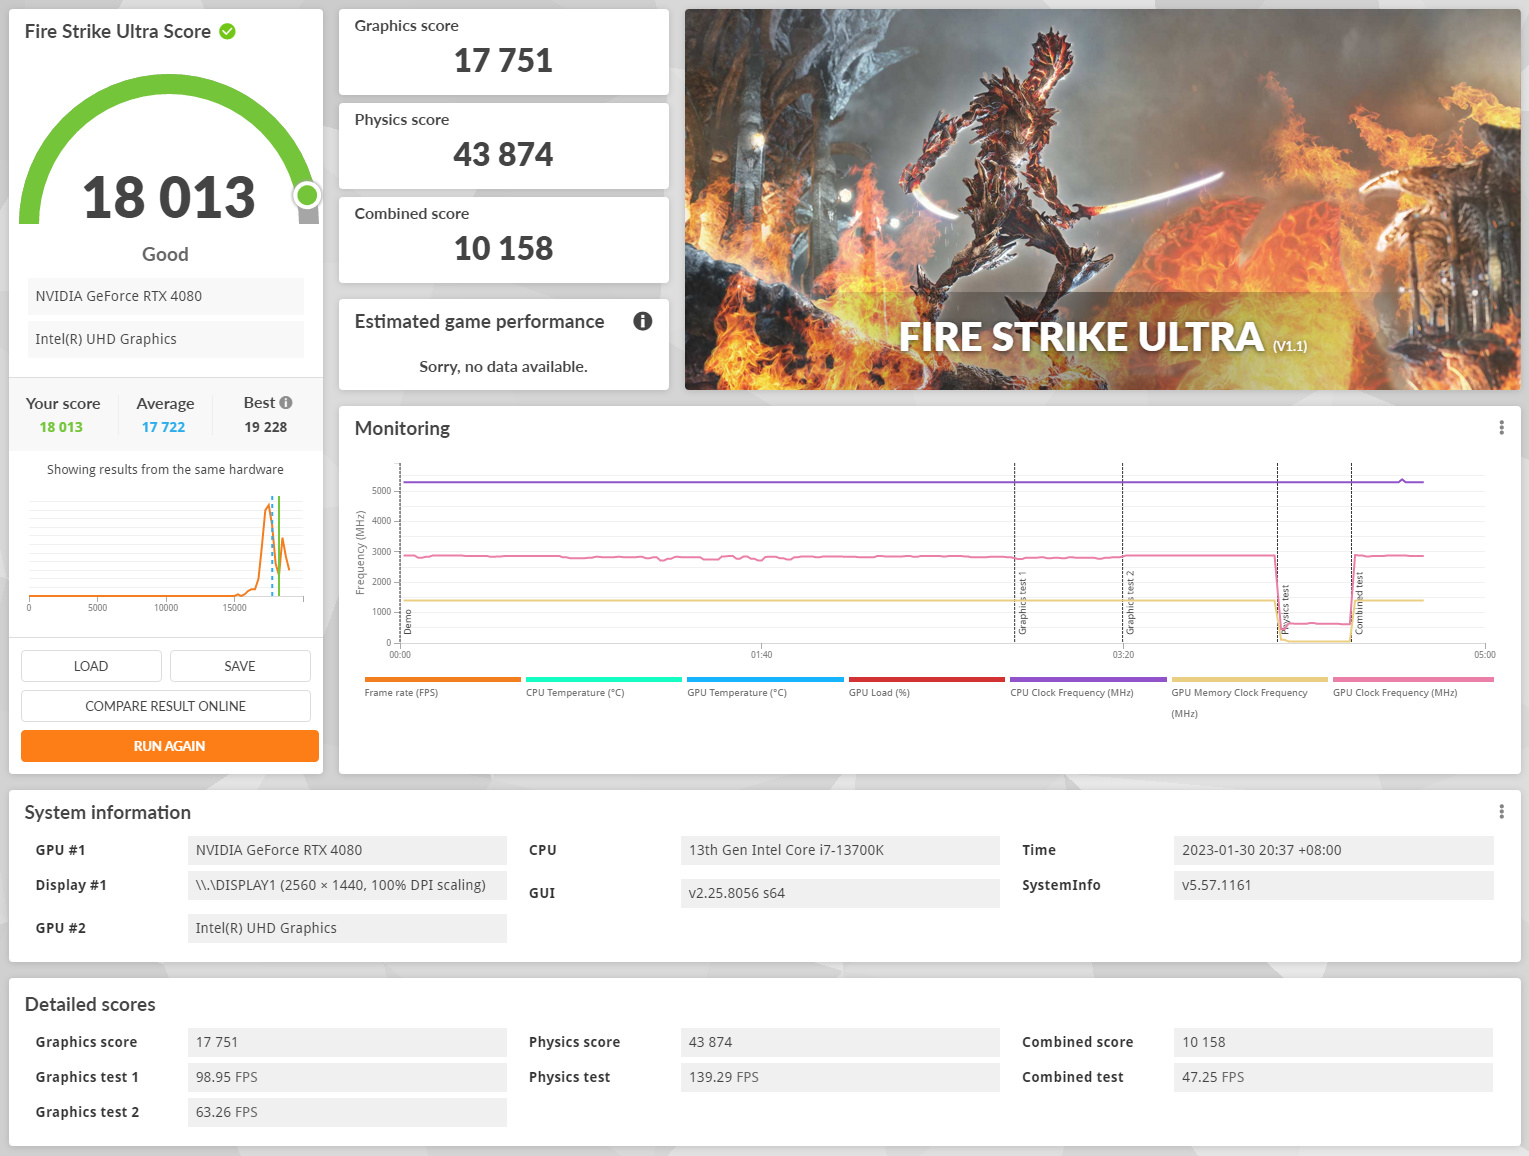The height and width of the screenshot is (1156, 1529).
Task: Click the green dot on the score gauge
Action: 307,195
